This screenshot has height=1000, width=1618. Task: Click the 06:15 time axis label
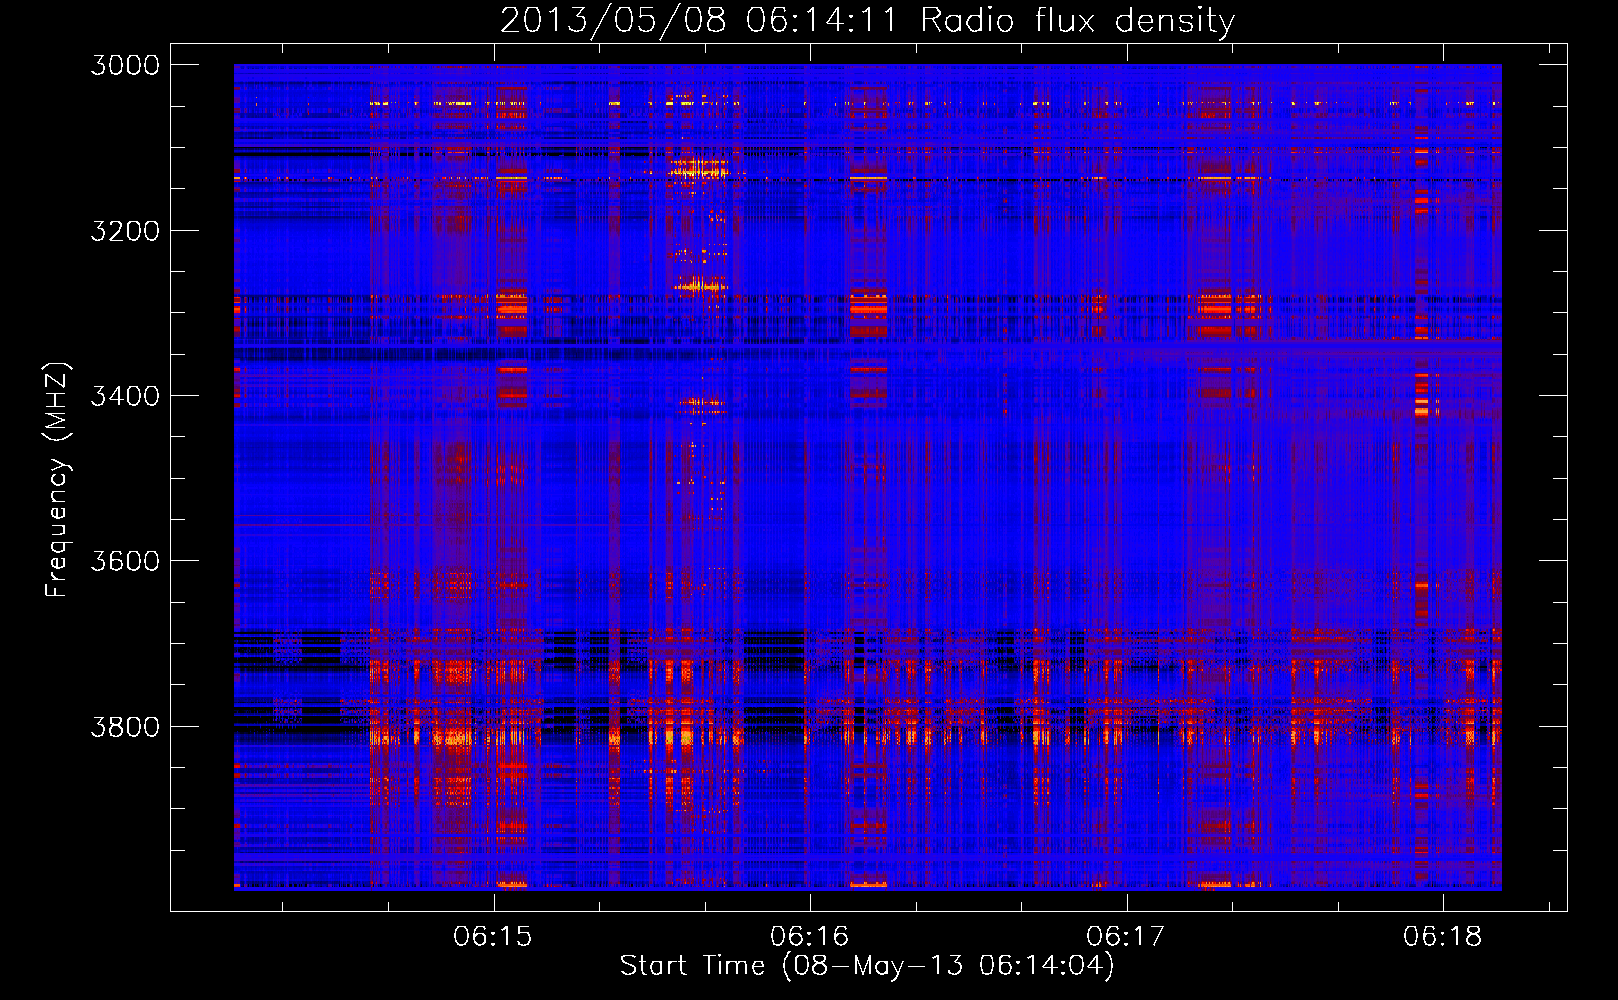click(x=493, y=936)
